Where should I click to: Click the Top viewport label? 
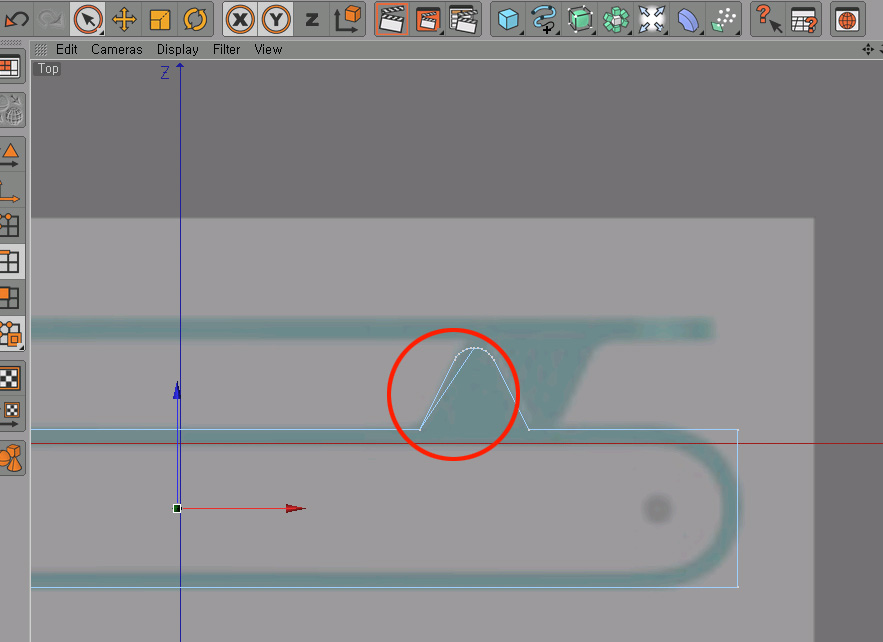[x=48, y=69]
